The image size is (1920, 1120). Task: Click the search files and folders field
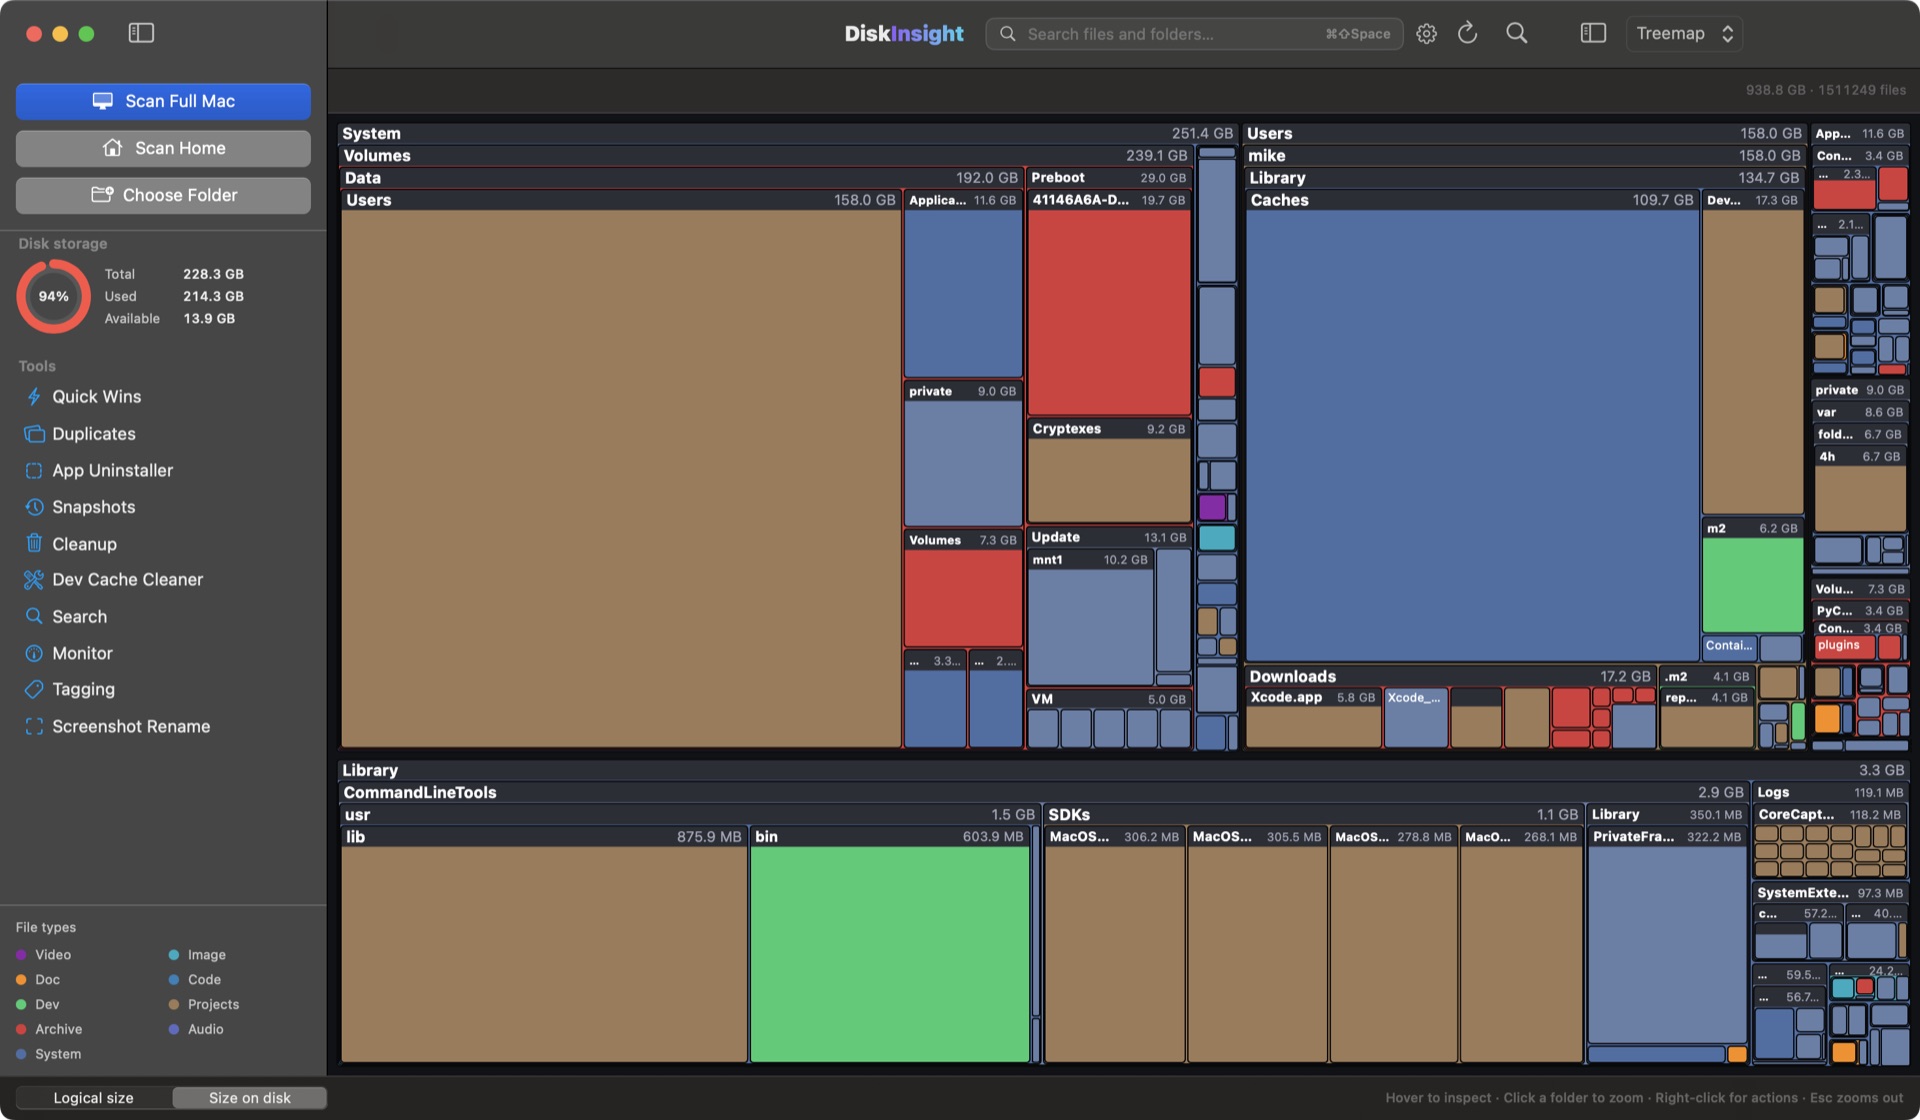[x=1194, y=33]
